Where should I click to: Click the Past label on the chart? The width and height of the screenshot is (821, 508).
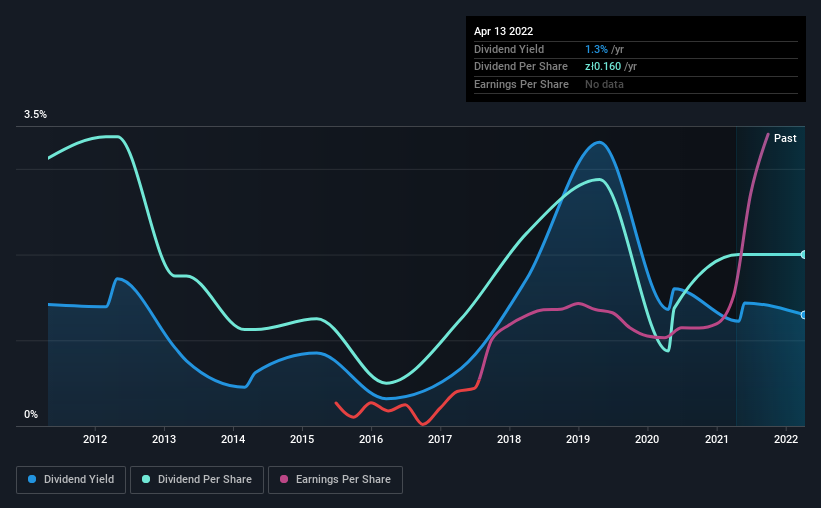[x=785, y=138]
